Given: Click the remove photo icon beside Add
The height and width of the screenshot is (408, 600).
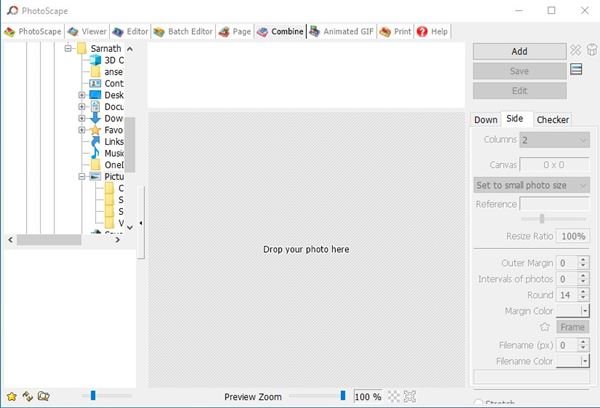Looking at the screenshot, I should click(576, 50).
